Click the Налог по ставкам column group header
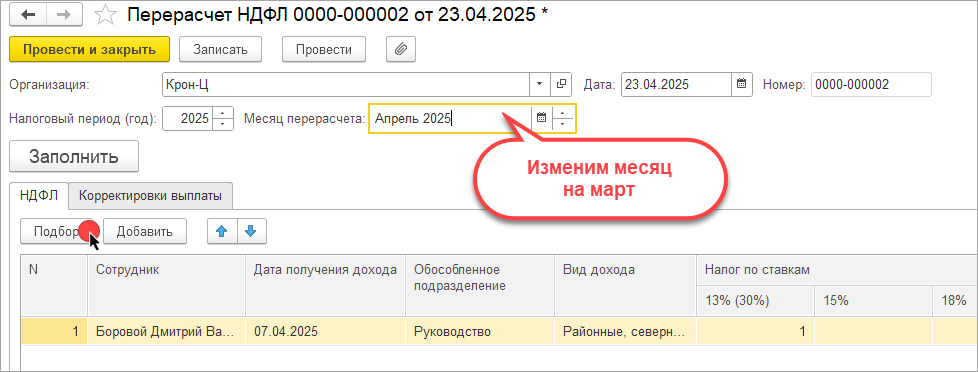Image resolution: width=978 pixels, height=372 pixels. click(x=837, y=270)
